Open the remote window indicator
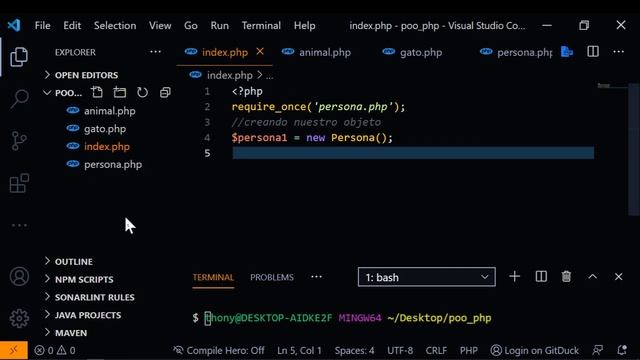Viewport: 640px width, 360px height. 14,350
